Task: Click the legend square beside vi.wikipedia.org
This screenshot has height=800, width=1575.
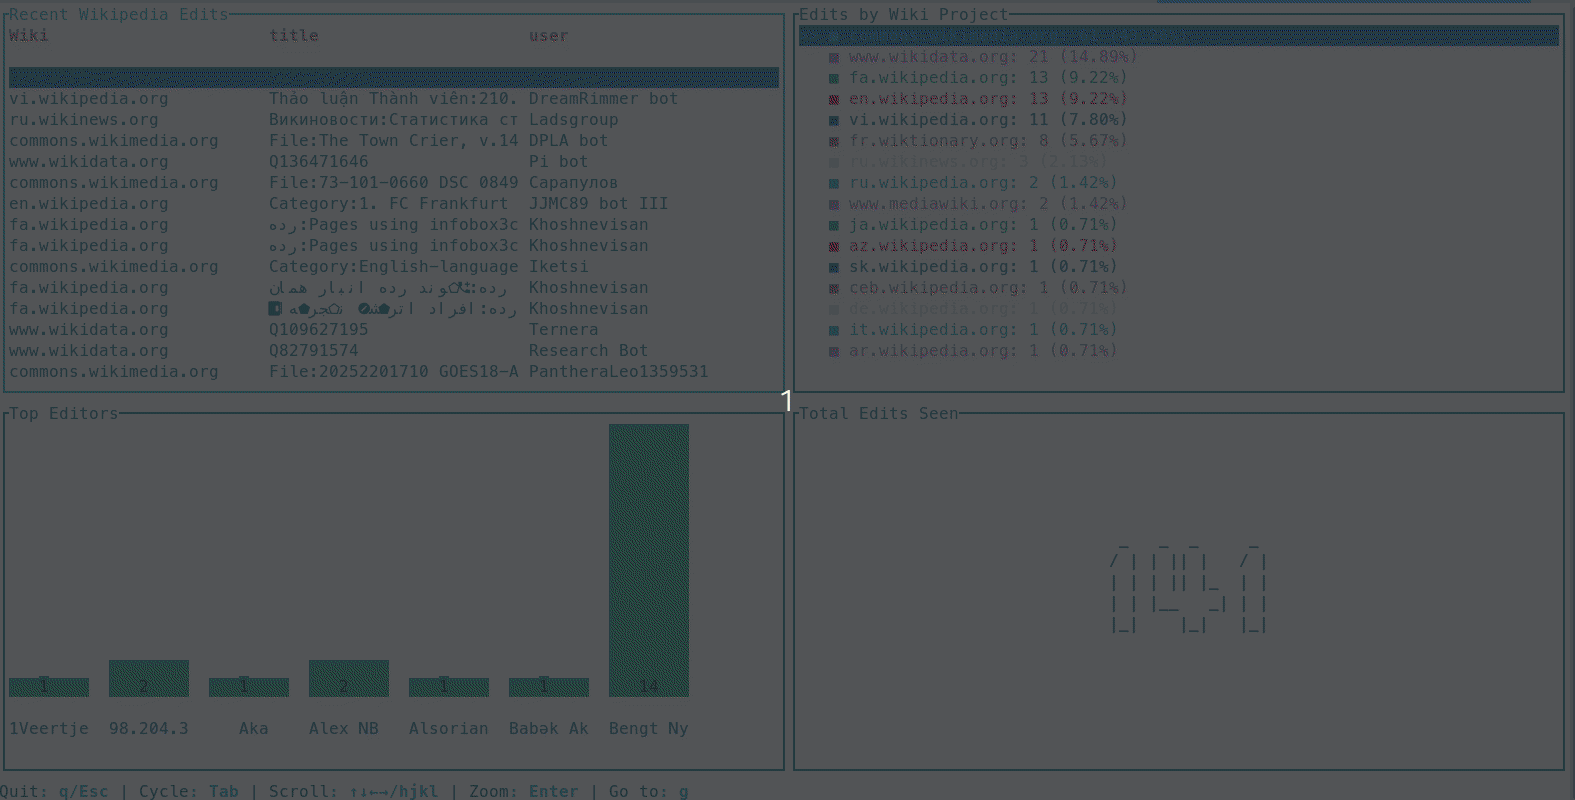Action: pos(834,121)
